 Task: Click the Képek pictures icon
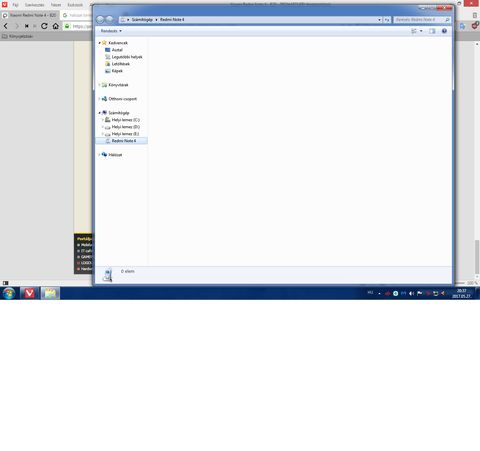point(108,71)
